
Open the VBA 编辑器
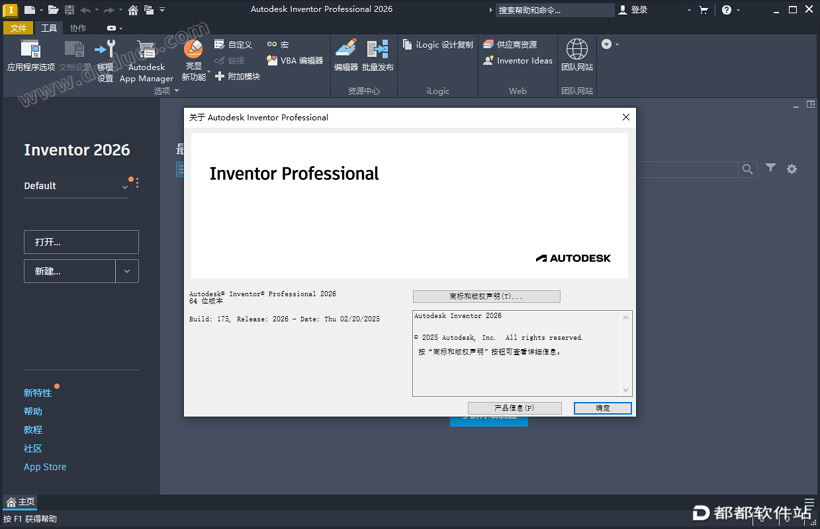(295, 61)
